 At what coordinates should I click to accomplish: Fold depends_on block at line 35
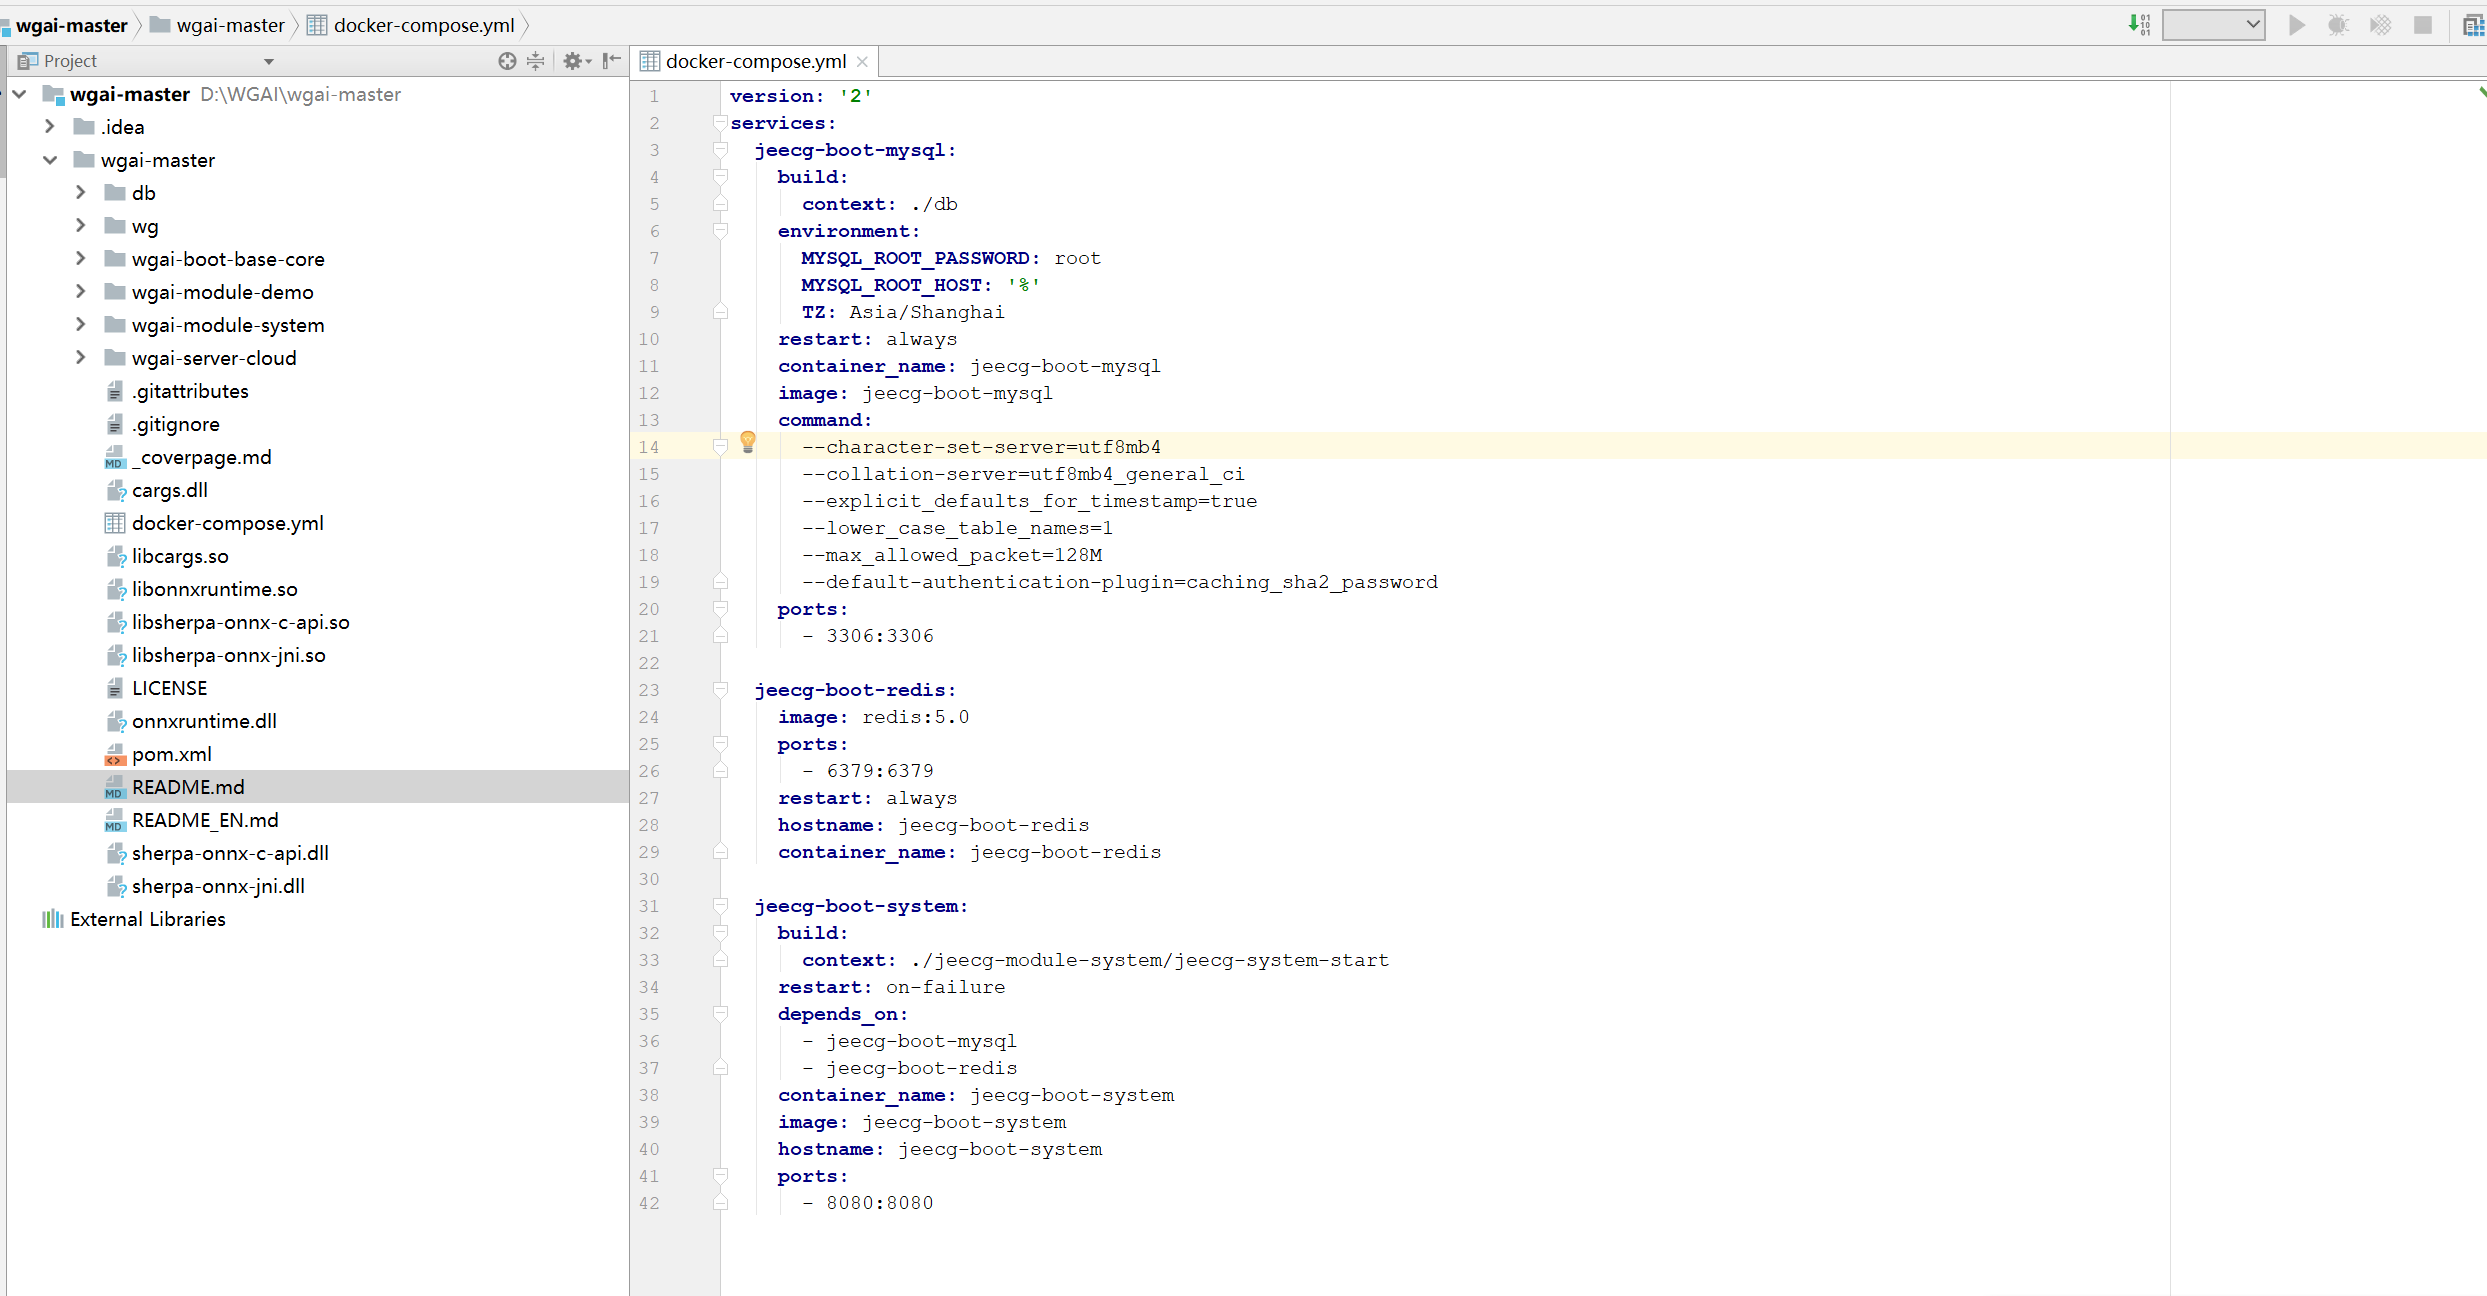pos(720,1014)
